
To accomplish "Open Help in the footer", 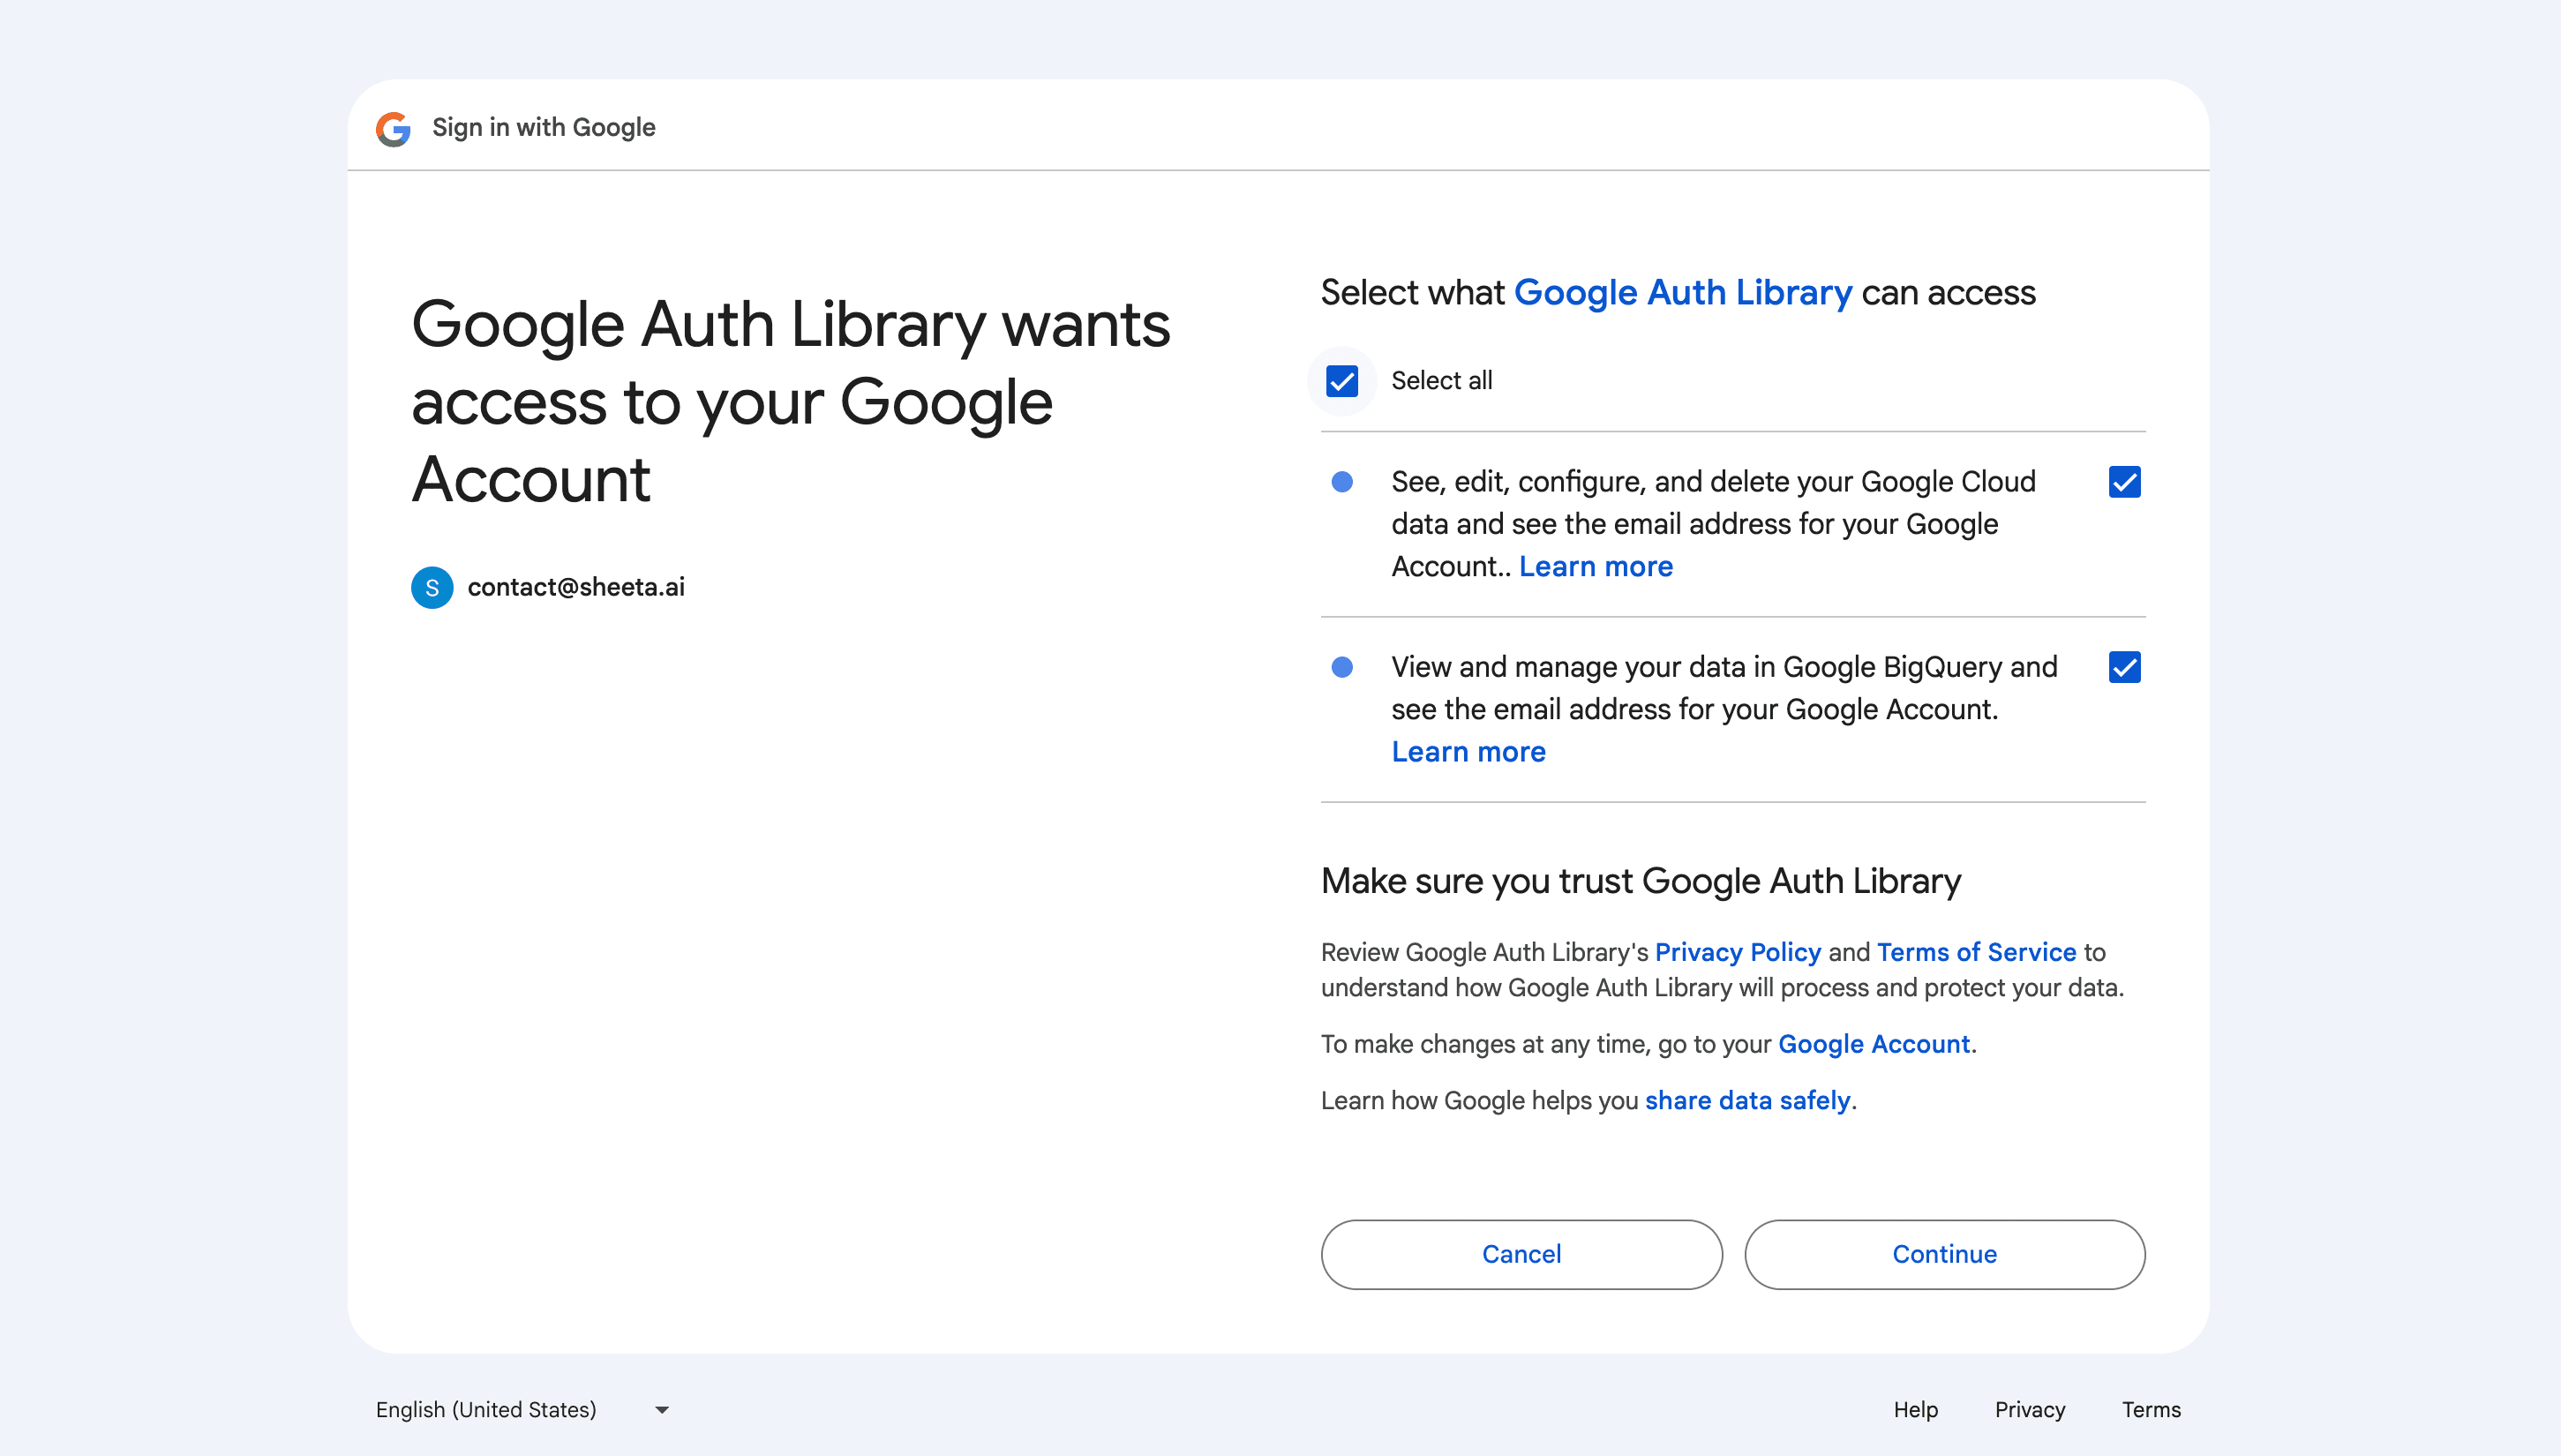I will 1915,1409.
